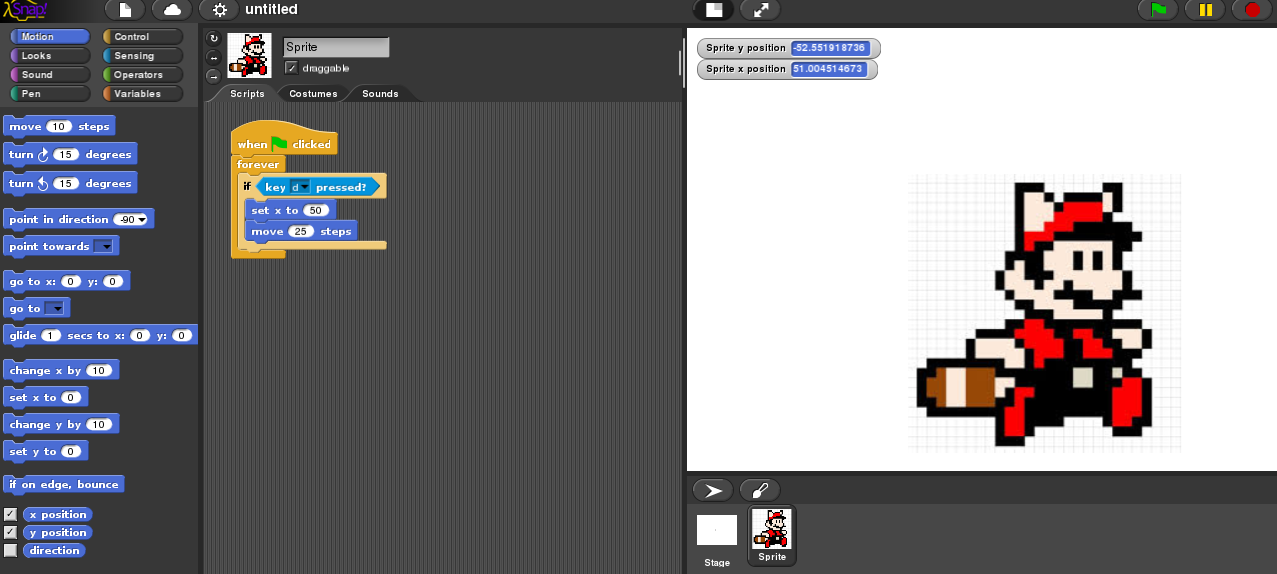The image size is (1277, 574).
Task: Click the Mario sprite on stage
Action: click(x=1044, y=312)
